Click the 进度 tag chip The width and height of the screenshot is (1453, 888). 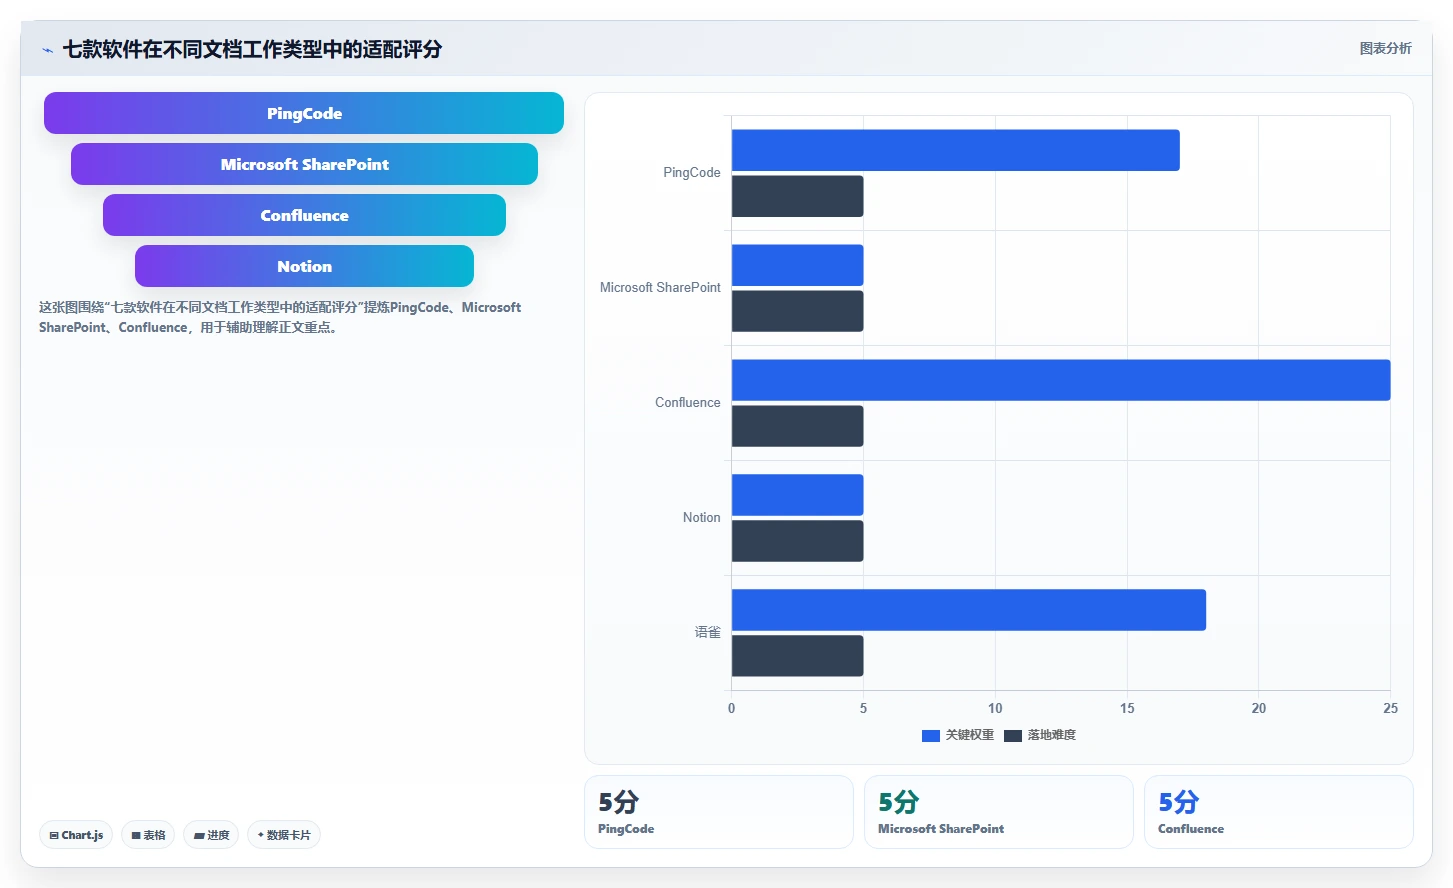pyautogui.click(x=211, y=835)
